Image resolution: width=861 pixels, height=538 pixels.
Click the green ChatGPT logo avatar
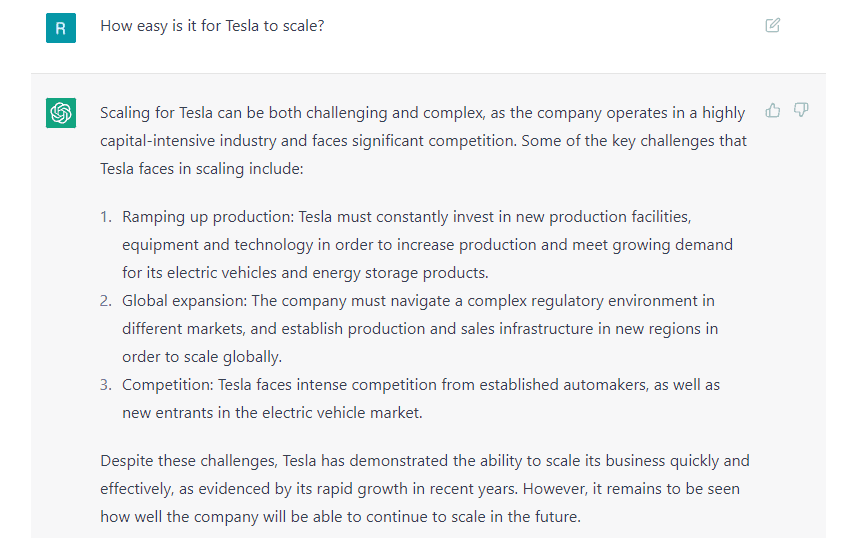pyautogui.click(x=61, y=113)
